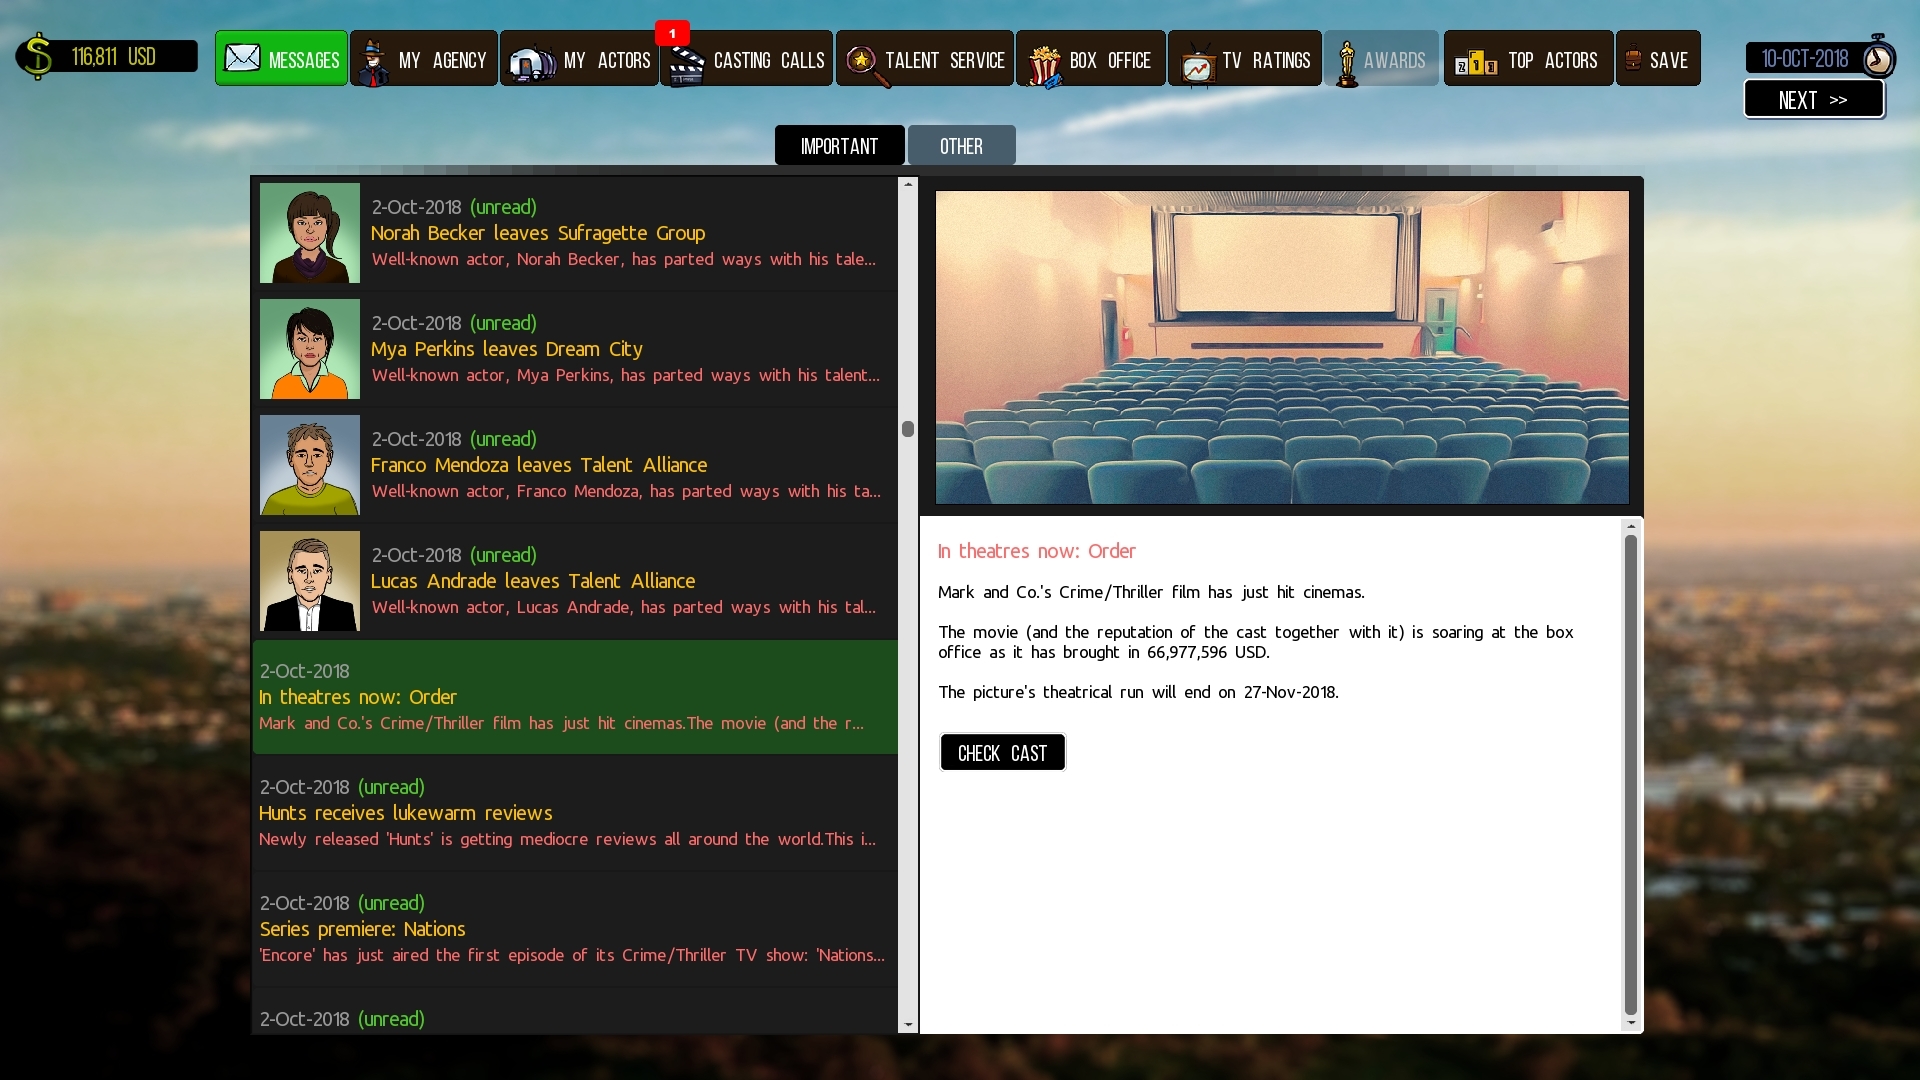The height and width of the screenshot is (1080, 1920).
Task: Open TV Ratings via the television icon
Action: [1196, 64]
